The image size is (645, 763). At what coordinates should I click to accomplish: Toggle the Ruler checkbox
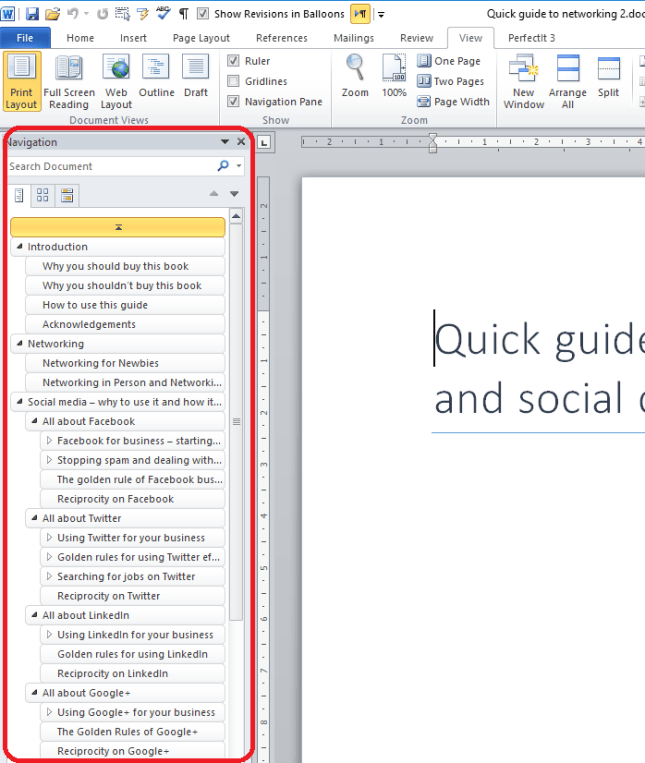[x=234, y=61]
